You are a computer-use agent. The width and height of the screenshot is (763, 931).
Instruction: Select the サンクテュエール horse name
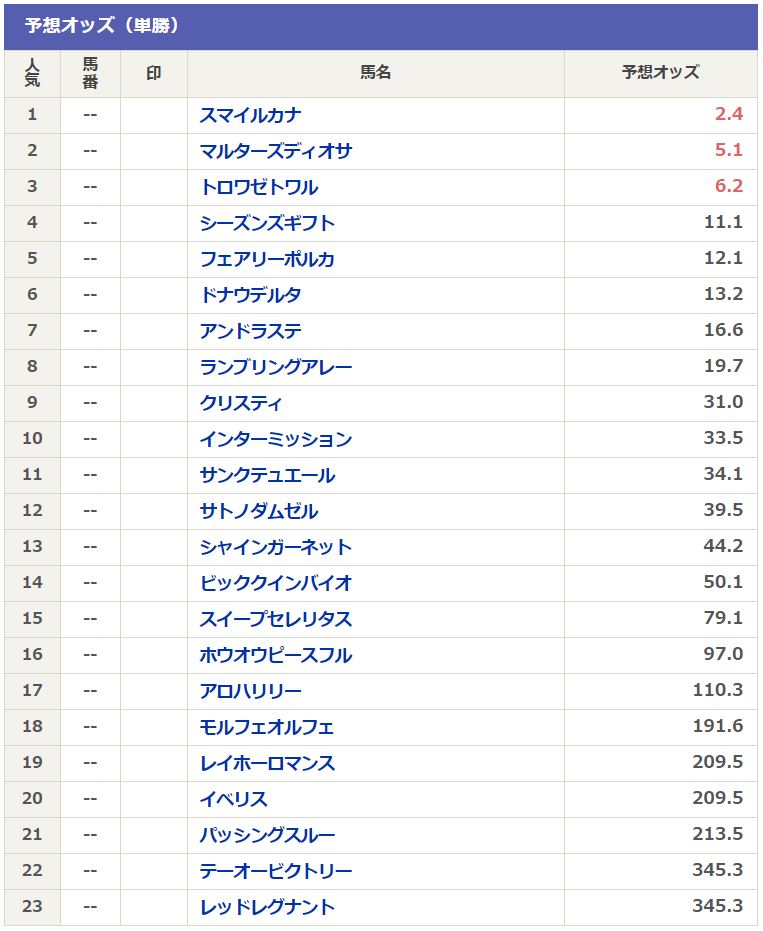(x=267, y=475)
